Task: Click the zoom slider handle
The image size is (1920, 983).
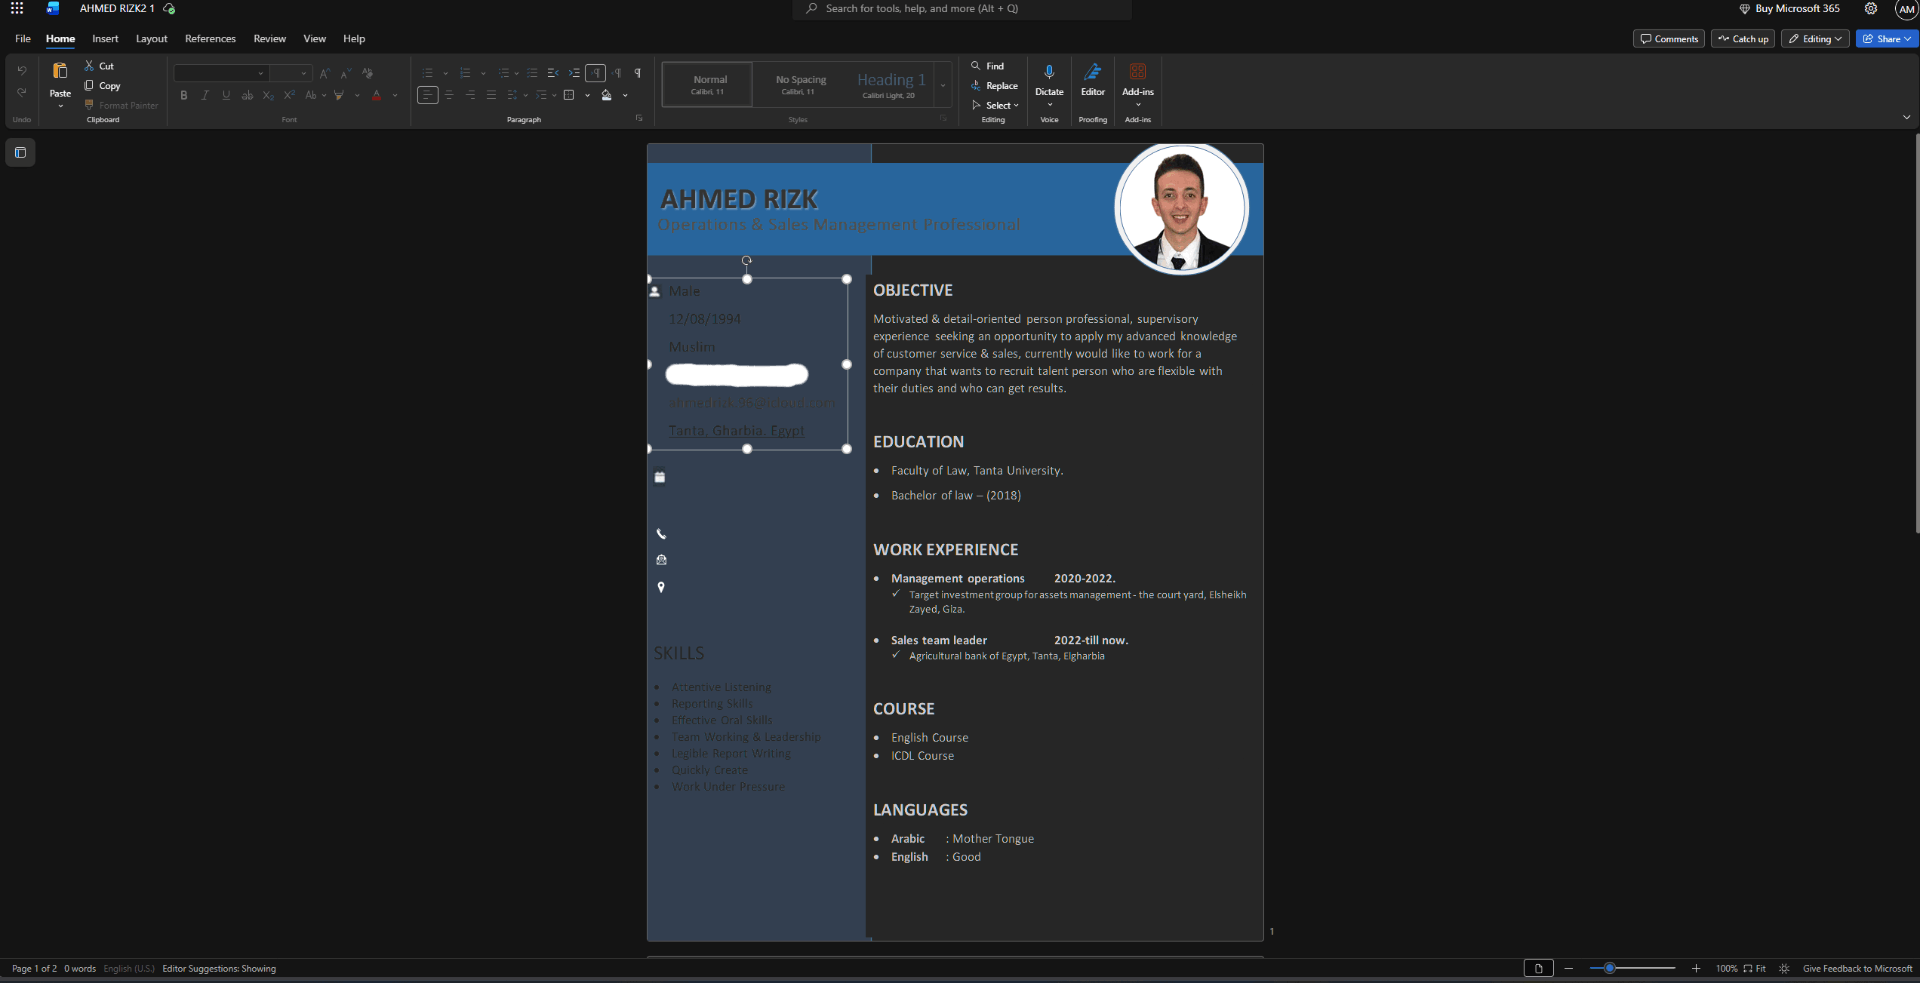Action: (x=1609, y=969)
